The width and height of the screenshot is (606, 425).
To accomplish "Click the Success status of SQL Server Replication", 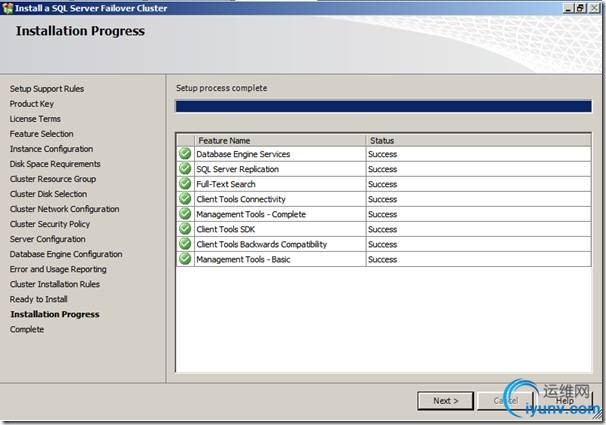I will pos(383,169).
